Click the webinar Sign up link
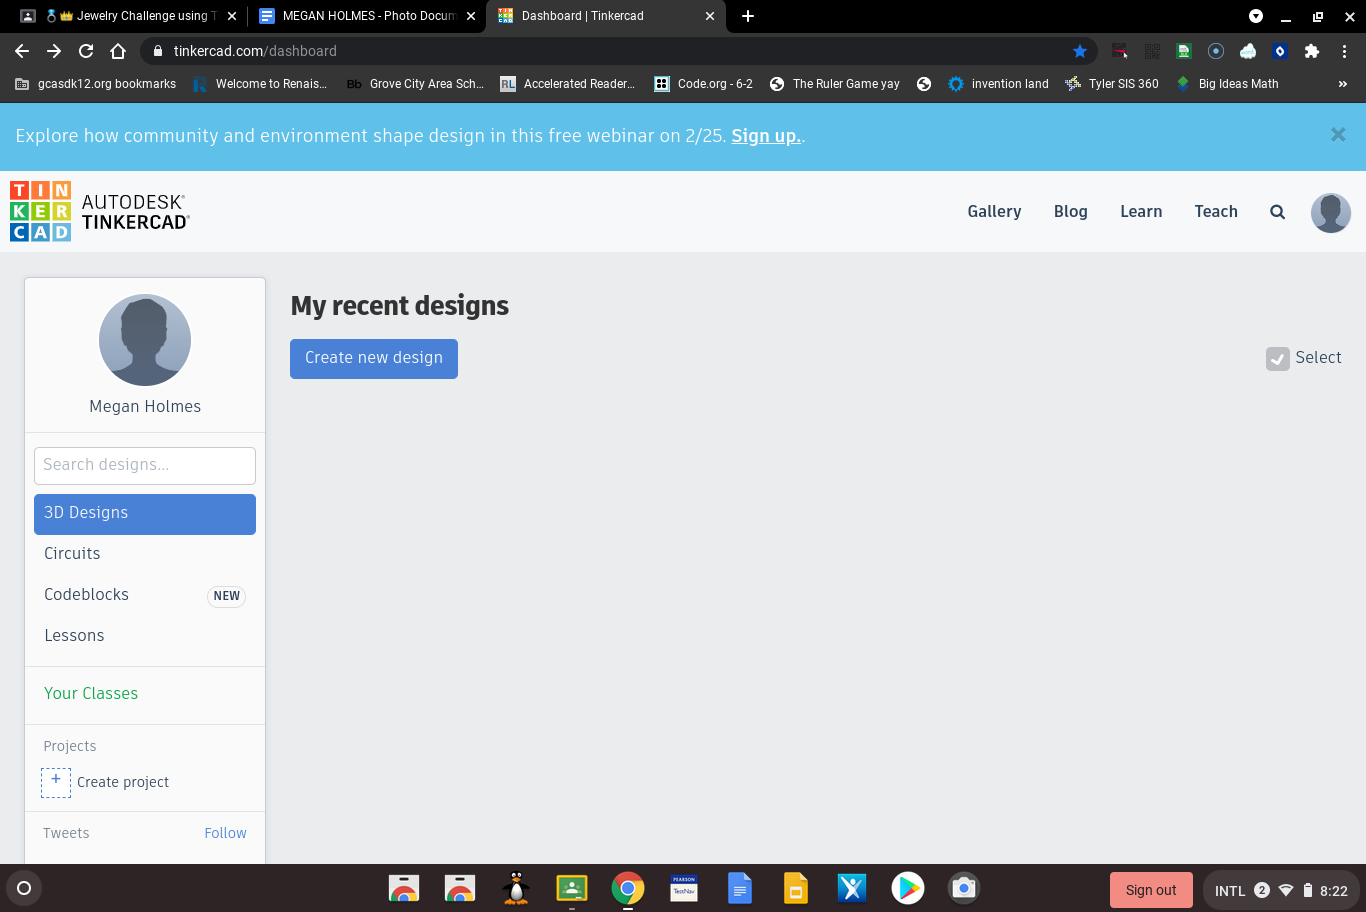1366x912 pixels. point(765,135)
